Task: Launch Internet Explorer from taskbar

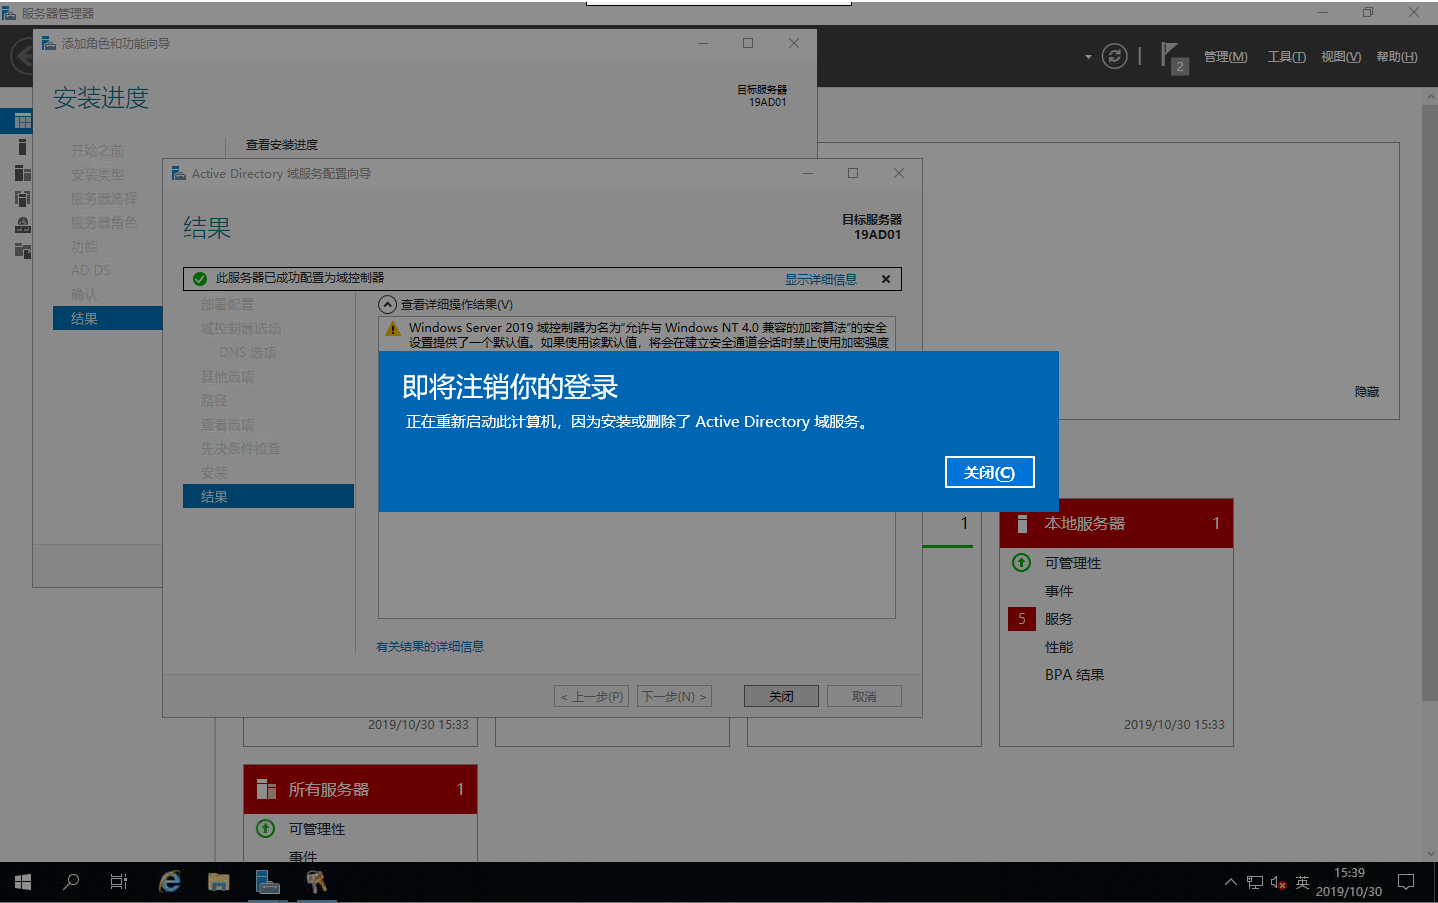Action: click(170, 882)
